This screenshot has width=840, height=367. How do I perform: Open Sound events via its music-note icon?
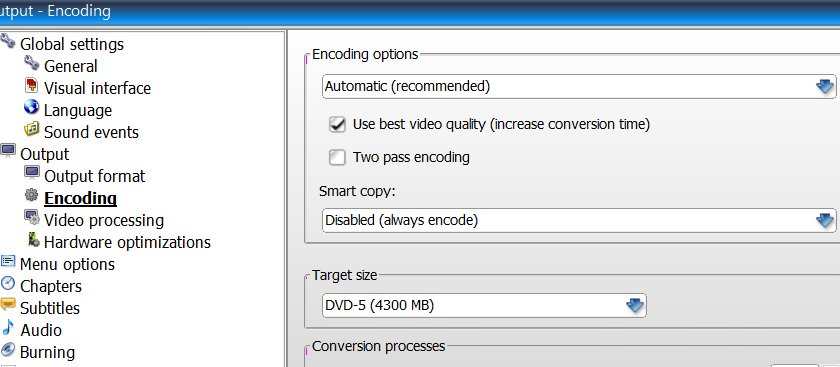[x=32, y=130]
